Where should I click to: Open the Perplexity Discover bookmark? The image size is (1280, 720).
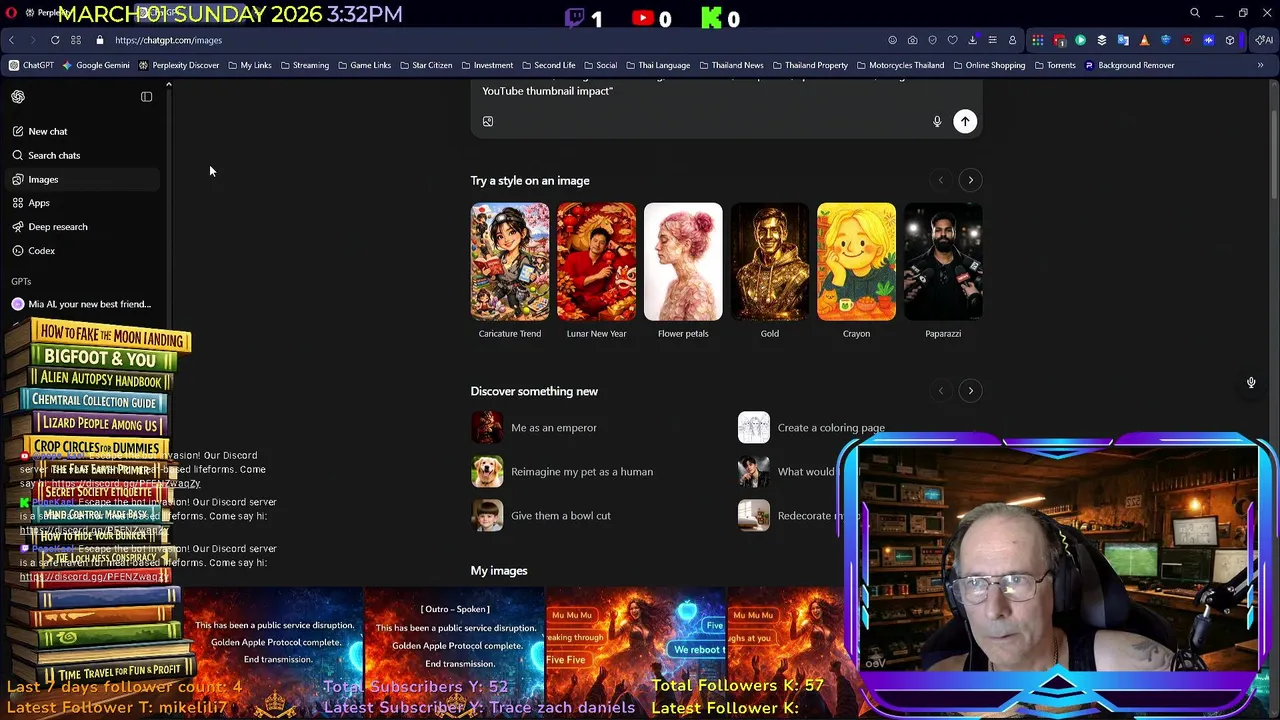point(179,65)
